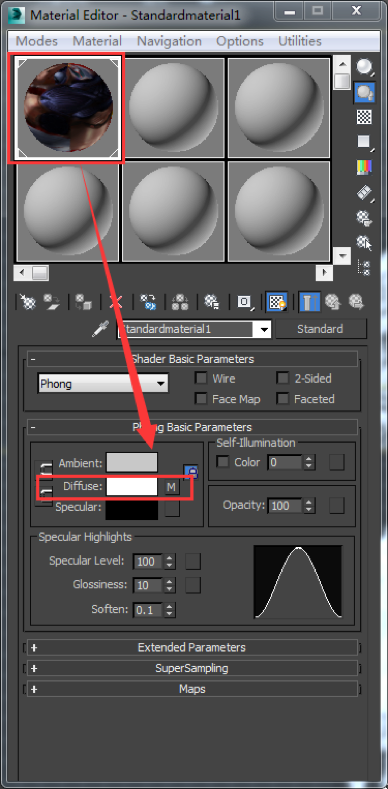Image resolution: width=388 pixels, height=789 pixels.
Task: Click the white Diffuse color swatch
Action: [x=132, y=487]
